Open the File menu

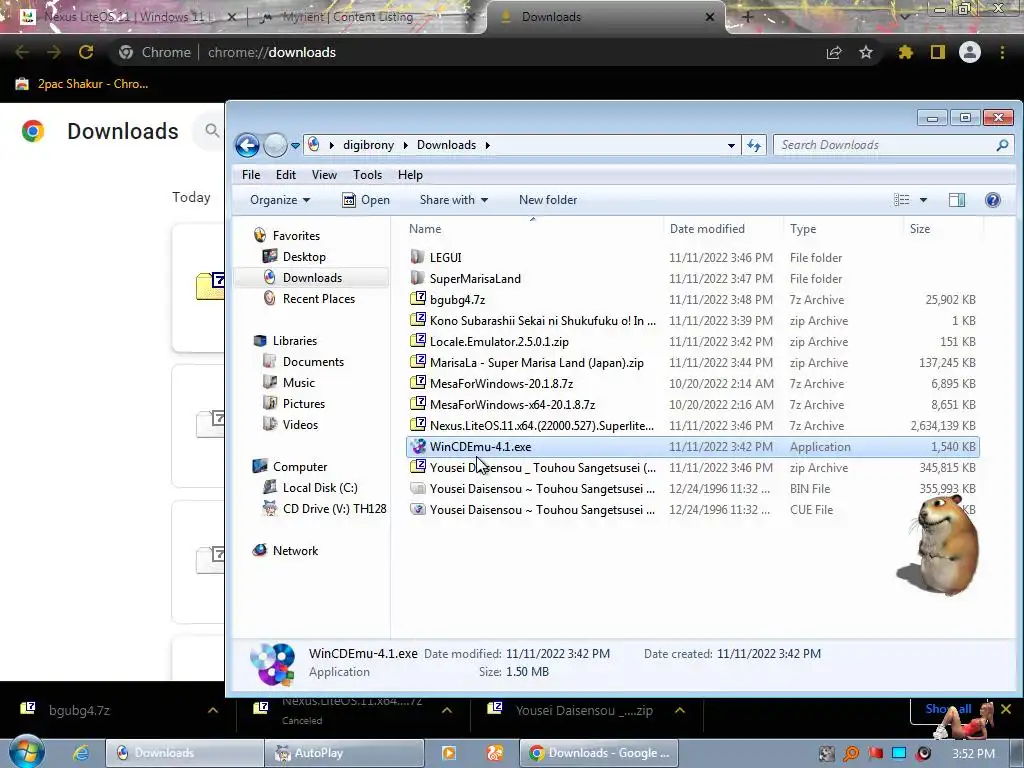(x=251, y=175)
